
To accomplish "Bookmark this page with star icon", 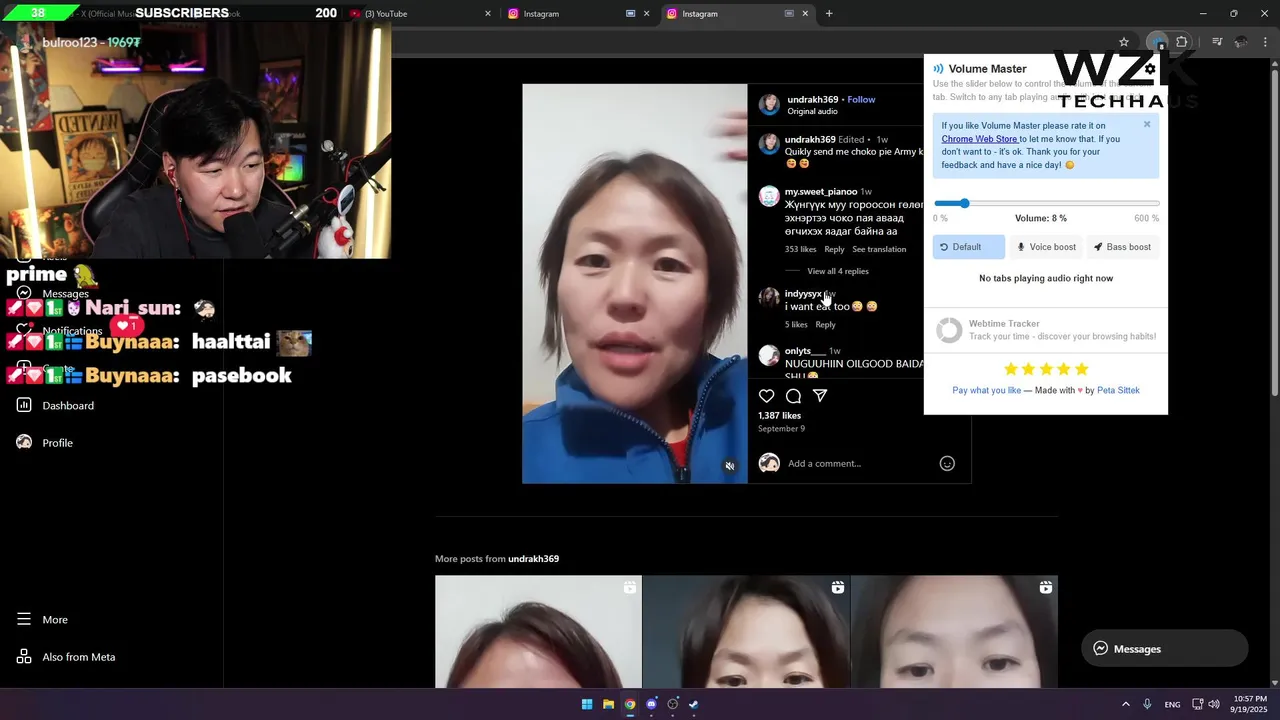I will point(1124,42).
